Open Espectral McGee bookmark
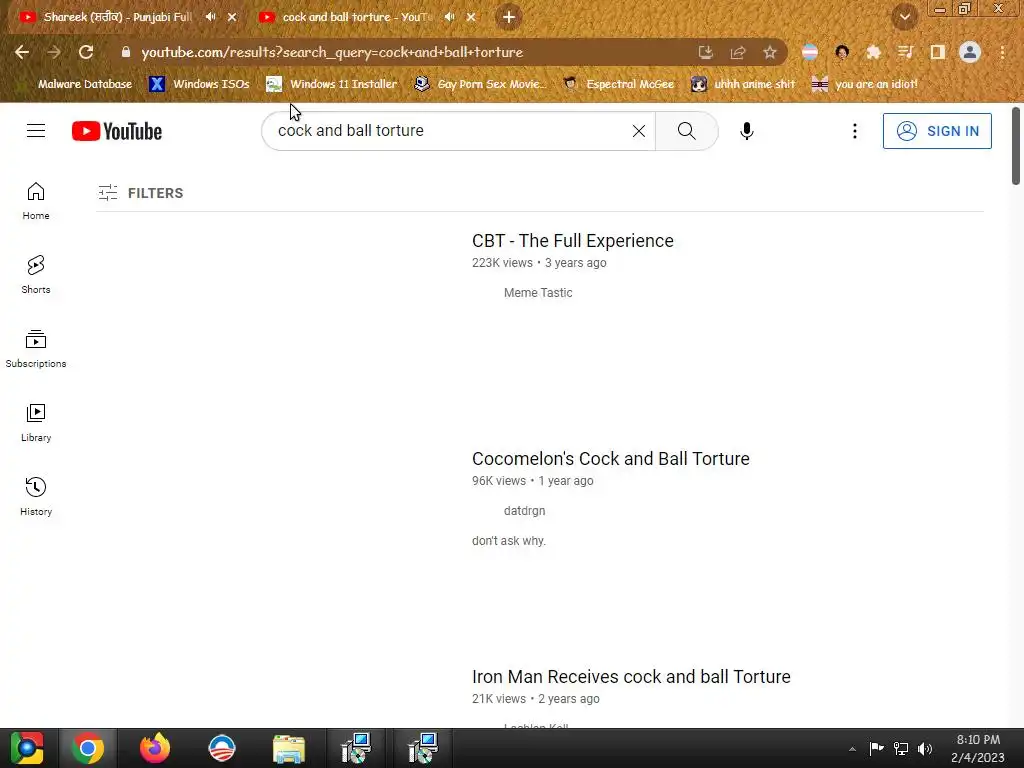Image resolution: width=1024 pixels, height=768 pixels. [x=619, y=84]
